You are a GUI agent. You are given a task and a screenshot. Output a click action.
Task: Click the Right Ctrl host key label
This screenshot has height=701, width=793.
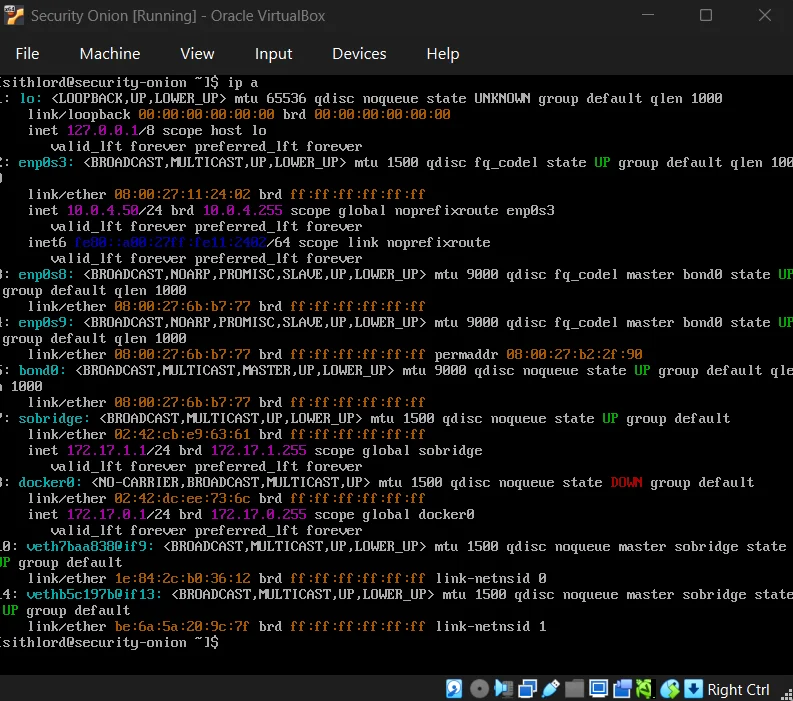tap(738, 689)
